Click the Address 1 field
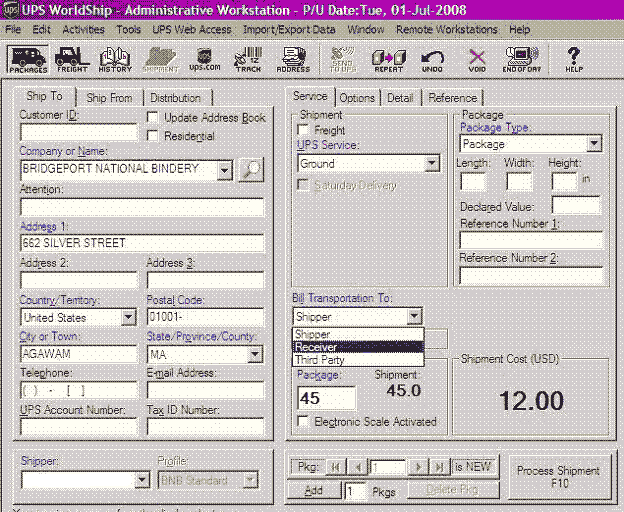This screenshot has width=624, height=512. click(x=142, y=243)
